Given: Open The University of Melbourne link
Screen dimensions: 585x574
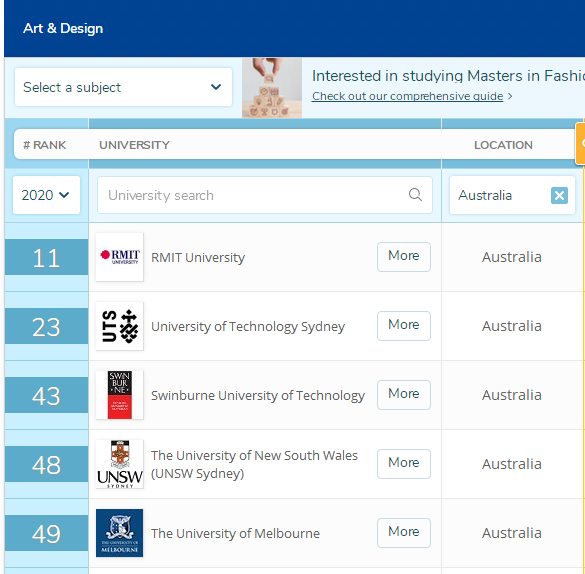Looking at the screenshot, I should [235, 533].
